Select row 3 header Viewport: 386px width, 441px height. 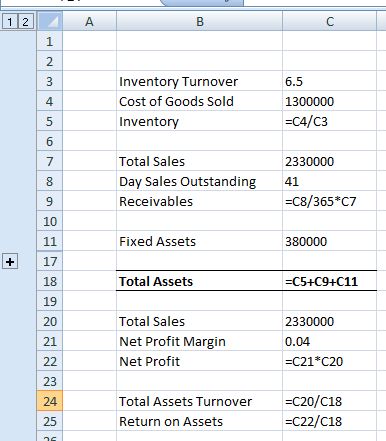tap(50, 81)
